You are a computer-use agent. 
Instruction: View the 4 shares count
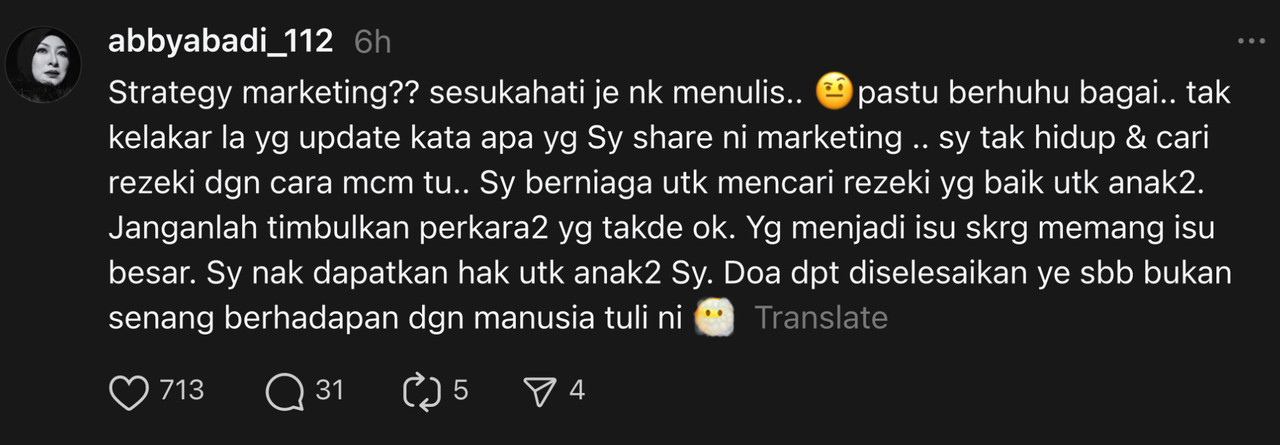[576, 390]
